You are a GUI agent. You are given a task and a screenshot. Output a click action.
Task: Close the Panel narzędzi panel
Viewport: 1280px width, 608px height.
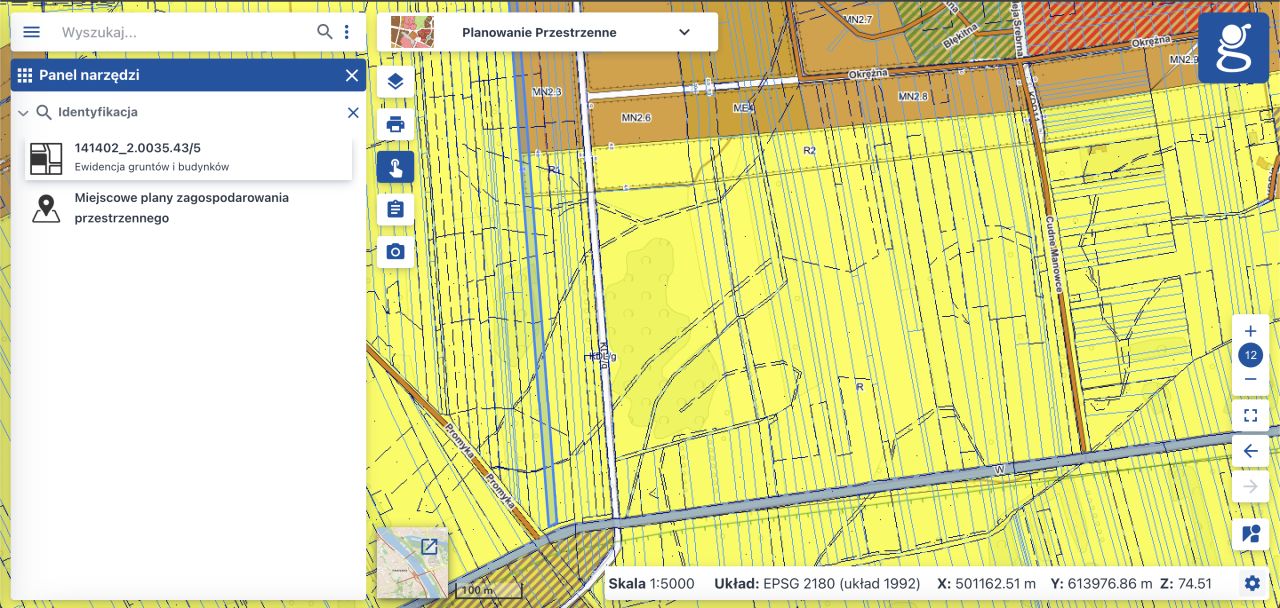click(x=352, y=75)
